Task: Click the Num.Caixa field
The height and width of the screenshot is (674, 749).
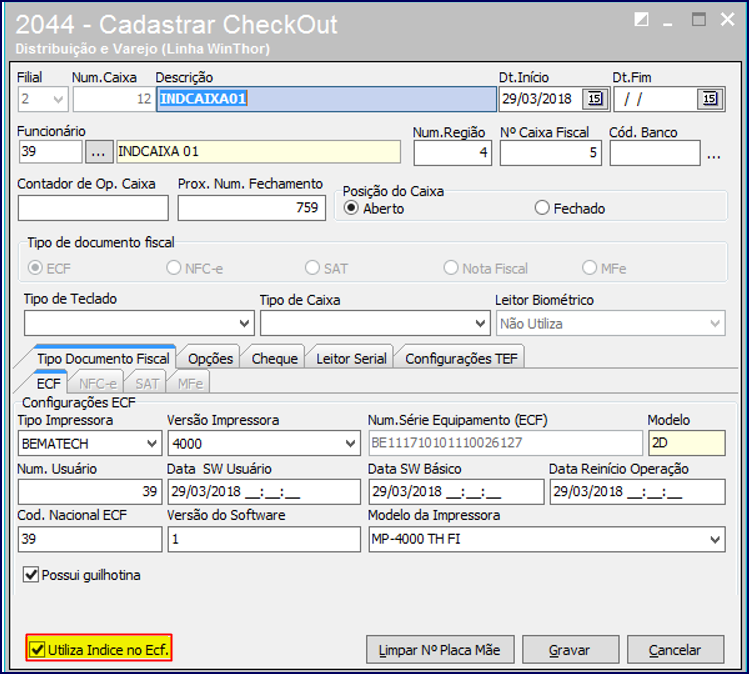Action: (x=113, y=99)
